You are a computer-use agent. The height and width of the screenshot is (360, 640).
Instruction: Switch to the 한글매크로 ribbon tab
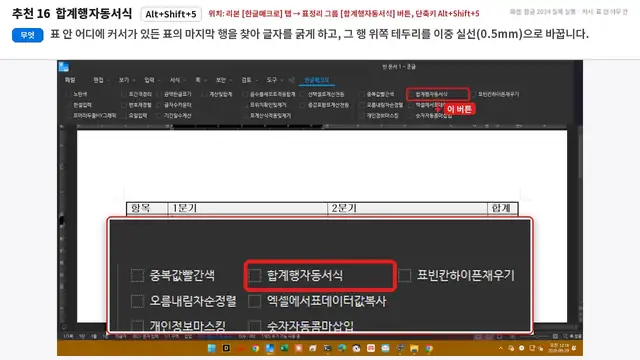coord(317,80)
